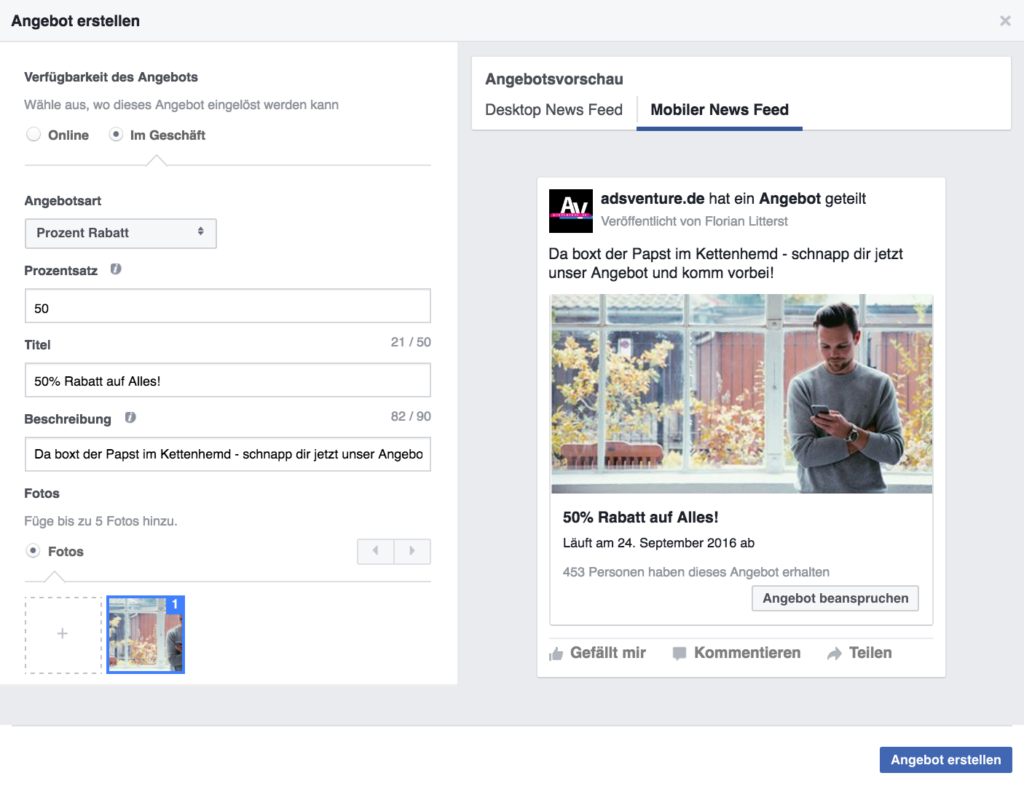Select the uploaded photo thumbnail
This screenshot has width=1024, height=789.
point(146,635)
